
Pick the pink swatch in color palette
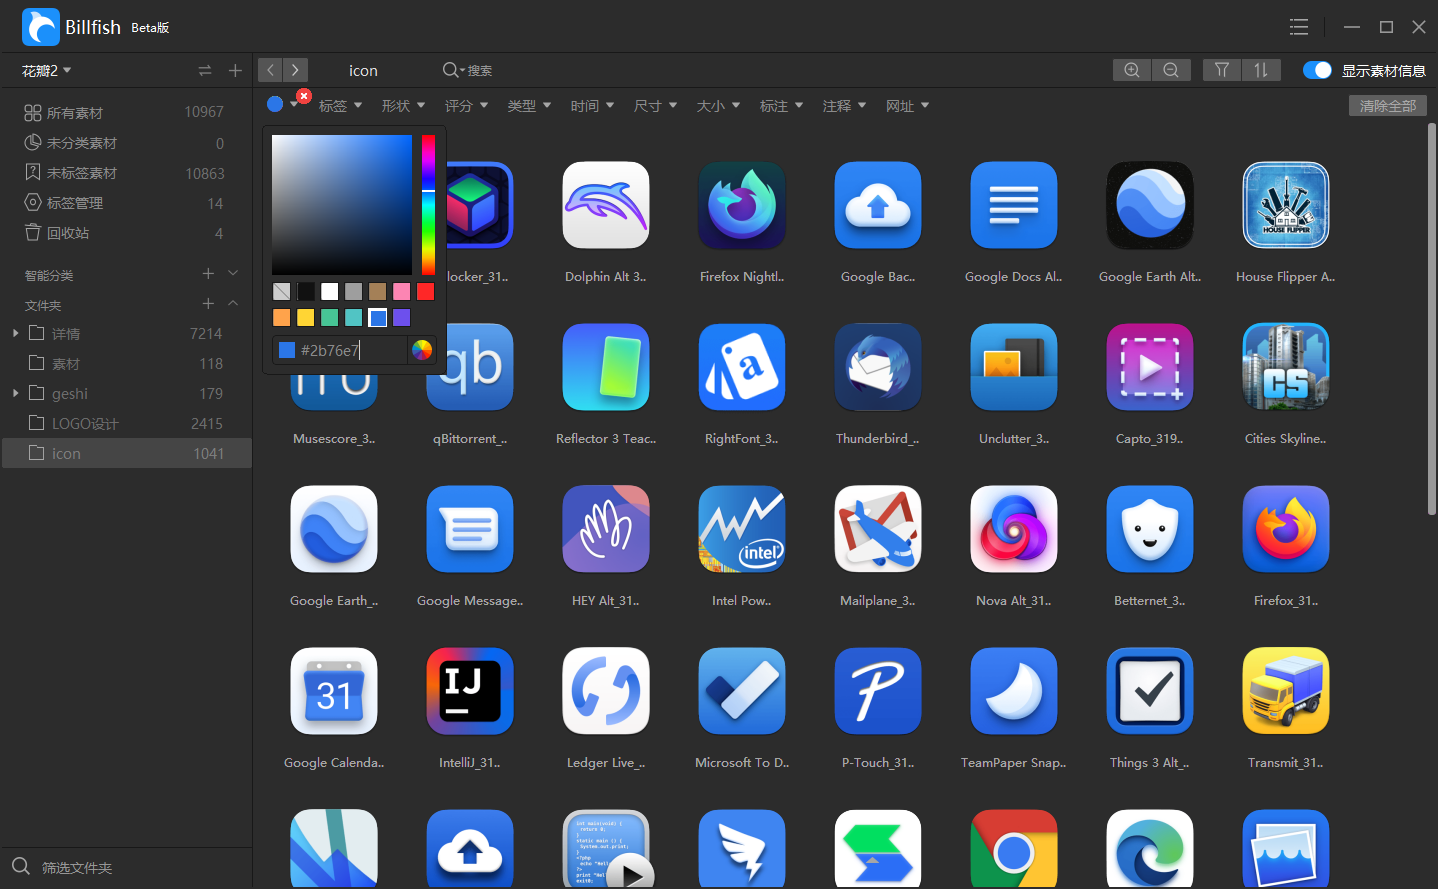[x=401, y=291]
